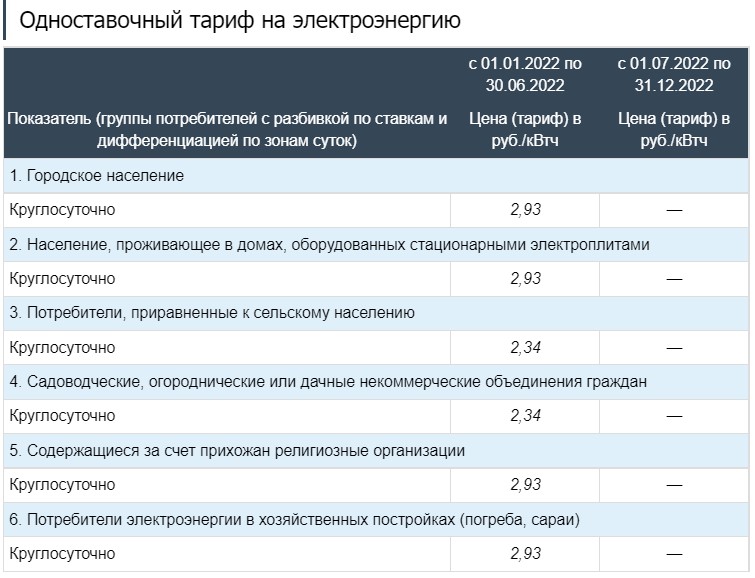Select "Круглосуточно" under религиозные организации
The height and width of the screenshot is (578, 755).
[62, 485]
